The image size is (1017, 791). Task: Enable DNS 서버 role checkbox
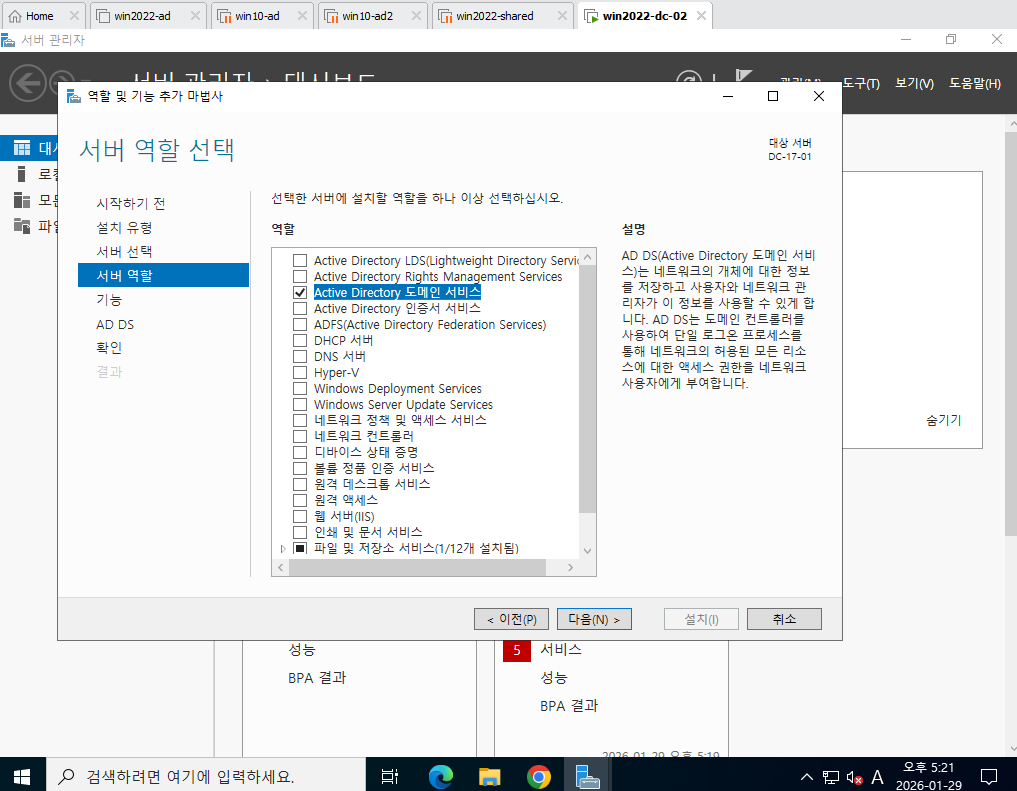point(300,357)
